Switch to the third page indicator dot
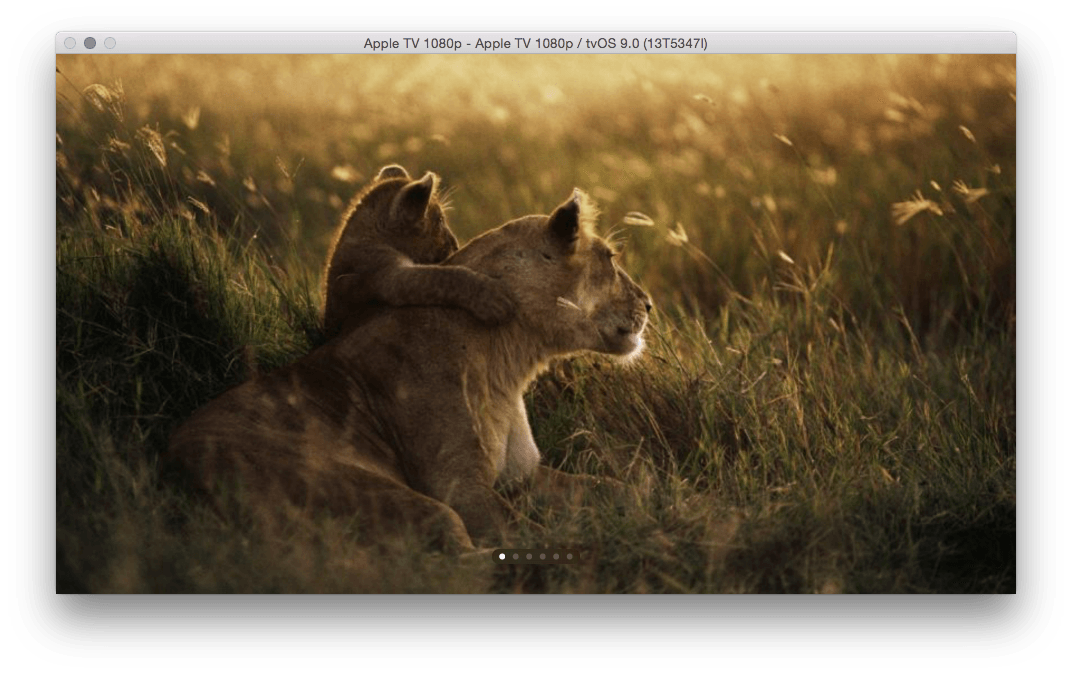This screenshot has width=1072, height=674. 529,556
